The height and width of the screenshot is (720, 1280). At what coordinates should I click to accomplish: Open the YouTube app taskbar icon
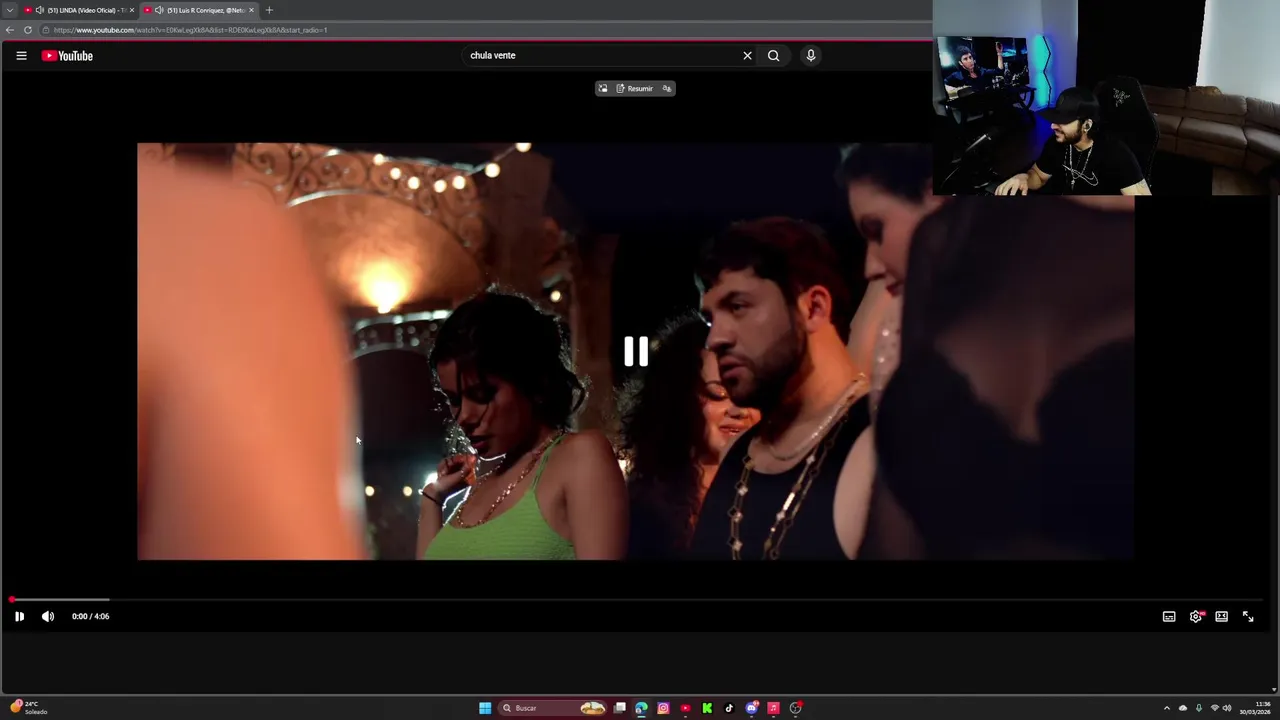(x=685, y=708)
